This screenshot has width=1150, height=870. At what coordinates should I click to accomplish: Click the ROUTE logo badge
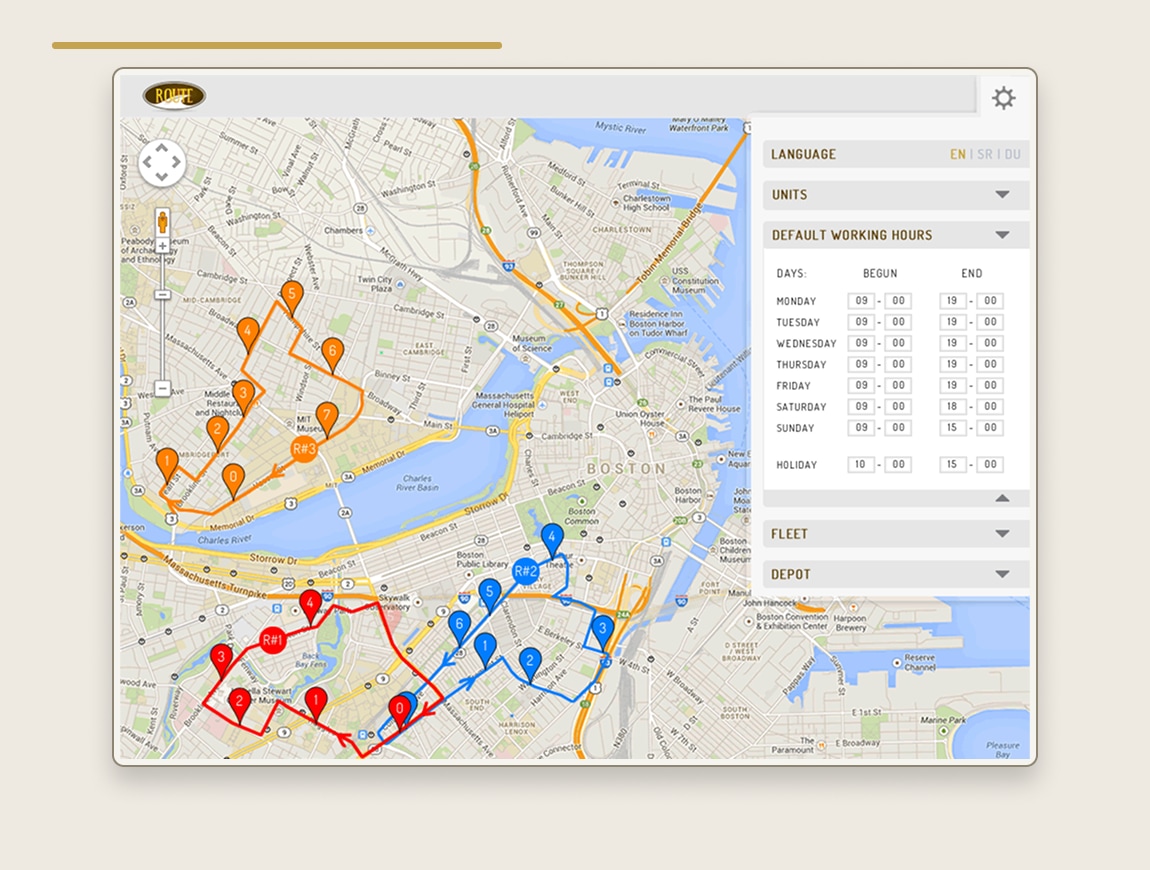click(x=174, y=95)
